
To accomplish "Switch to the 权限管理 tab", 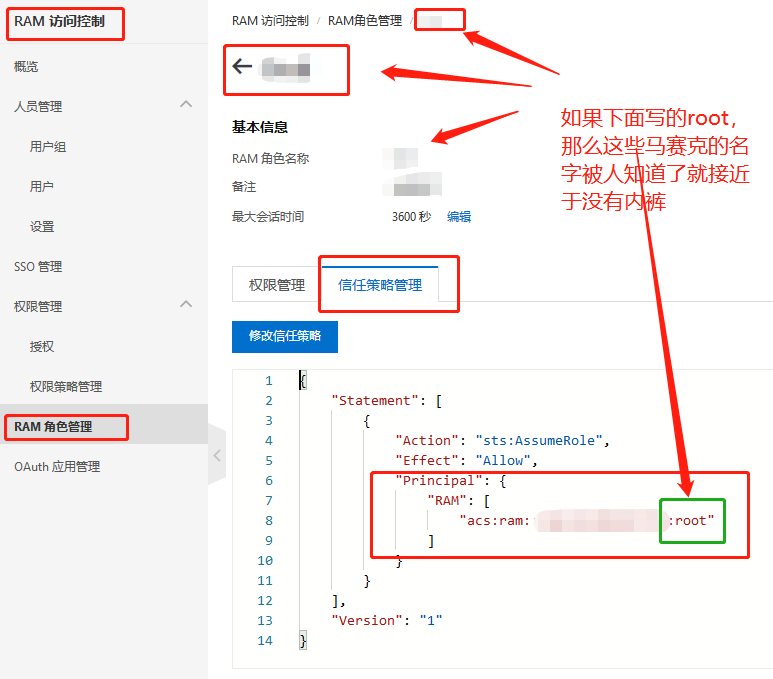I will tap(277, 285).
